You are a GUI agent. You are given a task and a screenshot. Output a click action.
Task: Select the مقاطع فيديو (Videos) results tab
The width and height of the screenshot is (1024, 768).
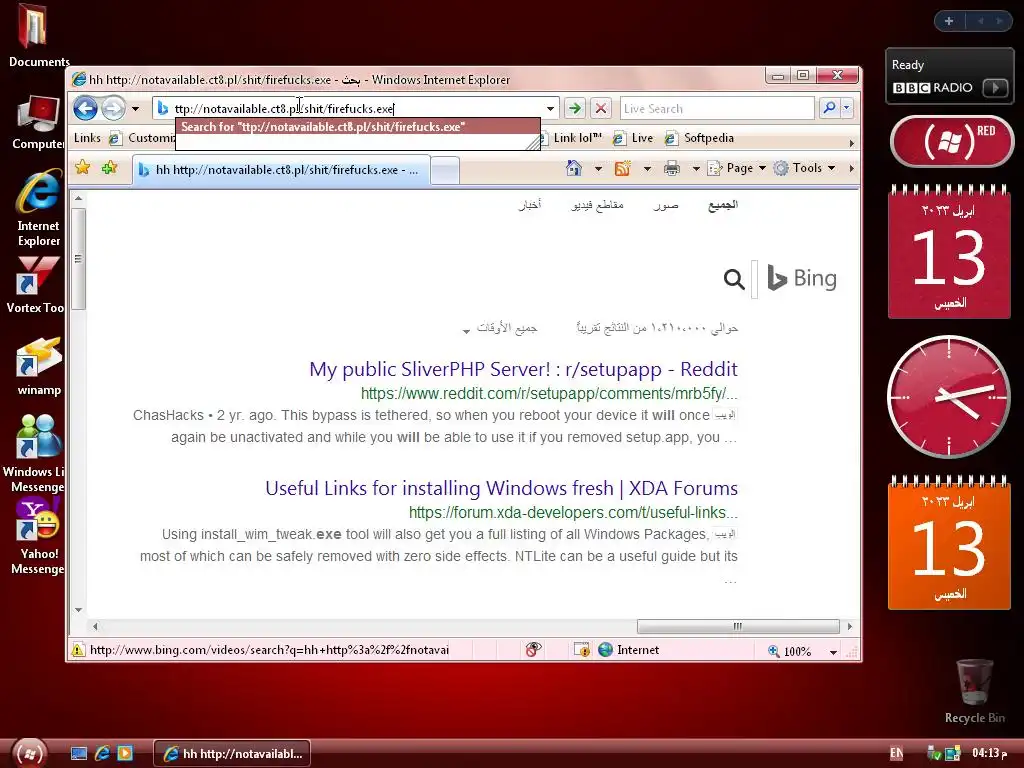point(597,206)
